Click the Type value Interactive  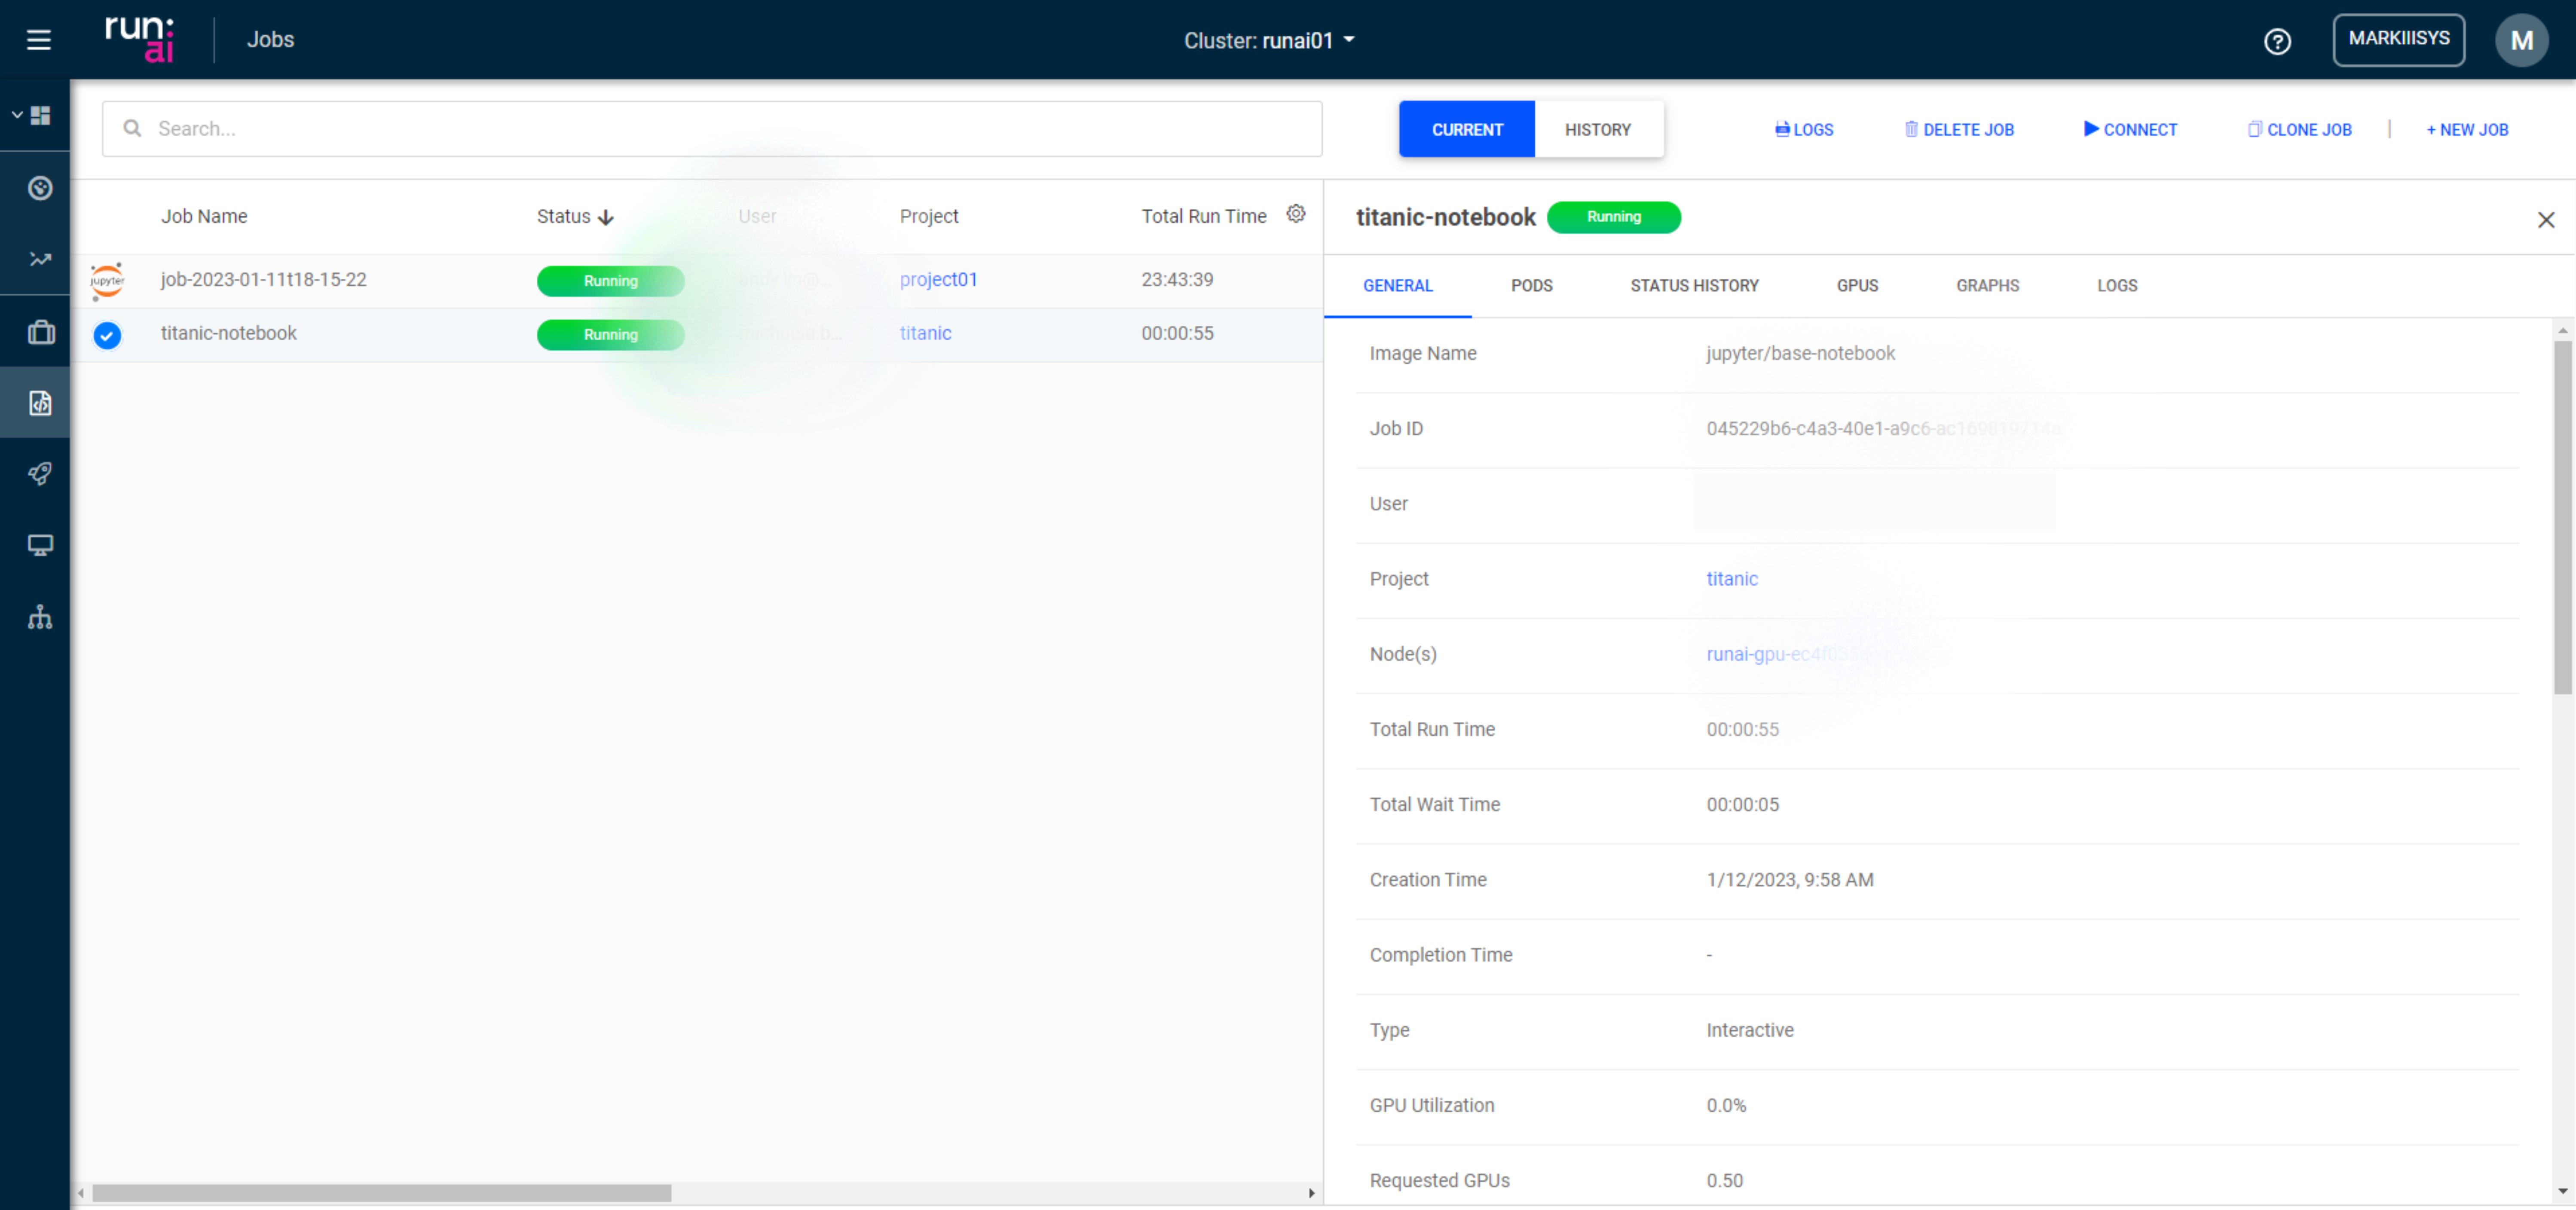(1749, 1030)
